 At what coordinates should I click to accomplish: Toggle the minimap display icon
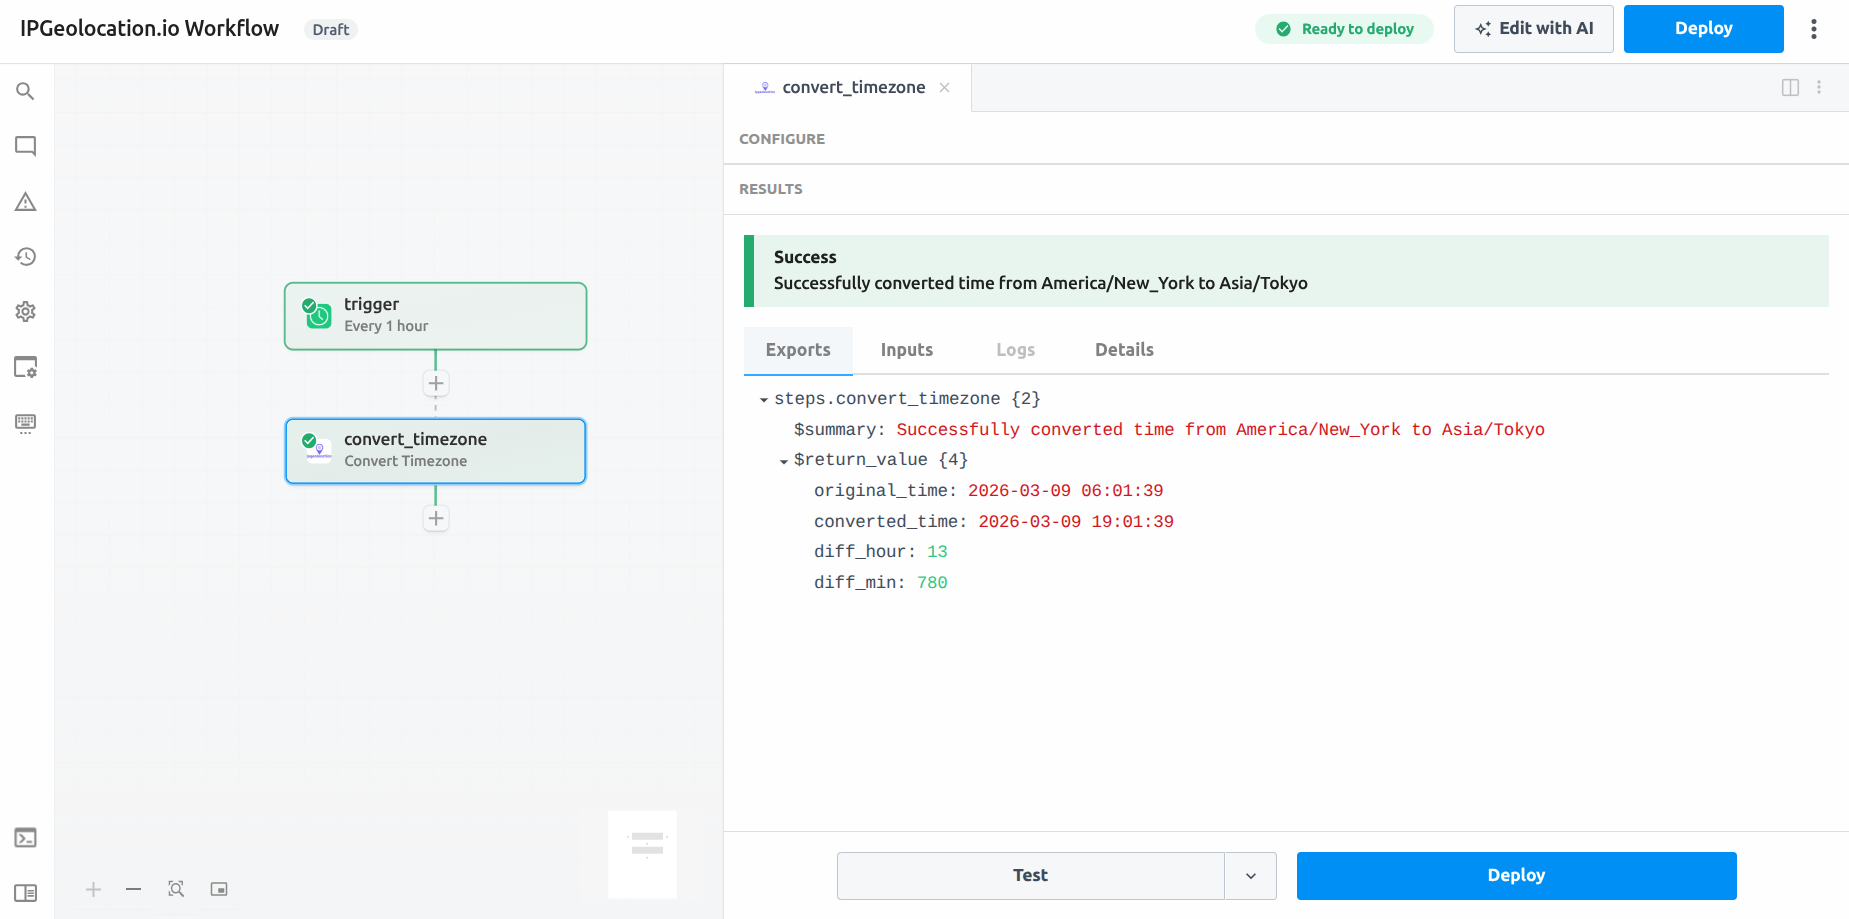point(219,889)
